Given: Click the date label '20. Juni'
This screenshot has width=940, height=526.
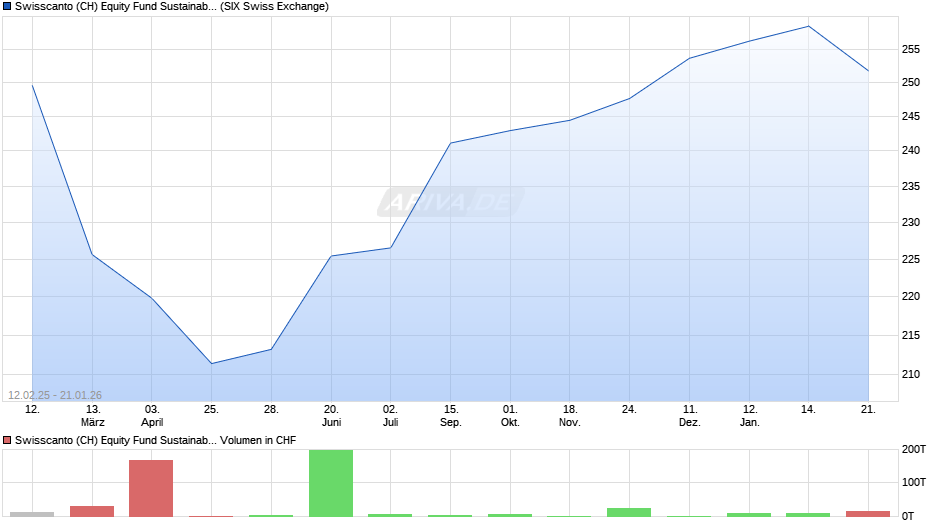Looking at the screenshot, I should [331, 416].
